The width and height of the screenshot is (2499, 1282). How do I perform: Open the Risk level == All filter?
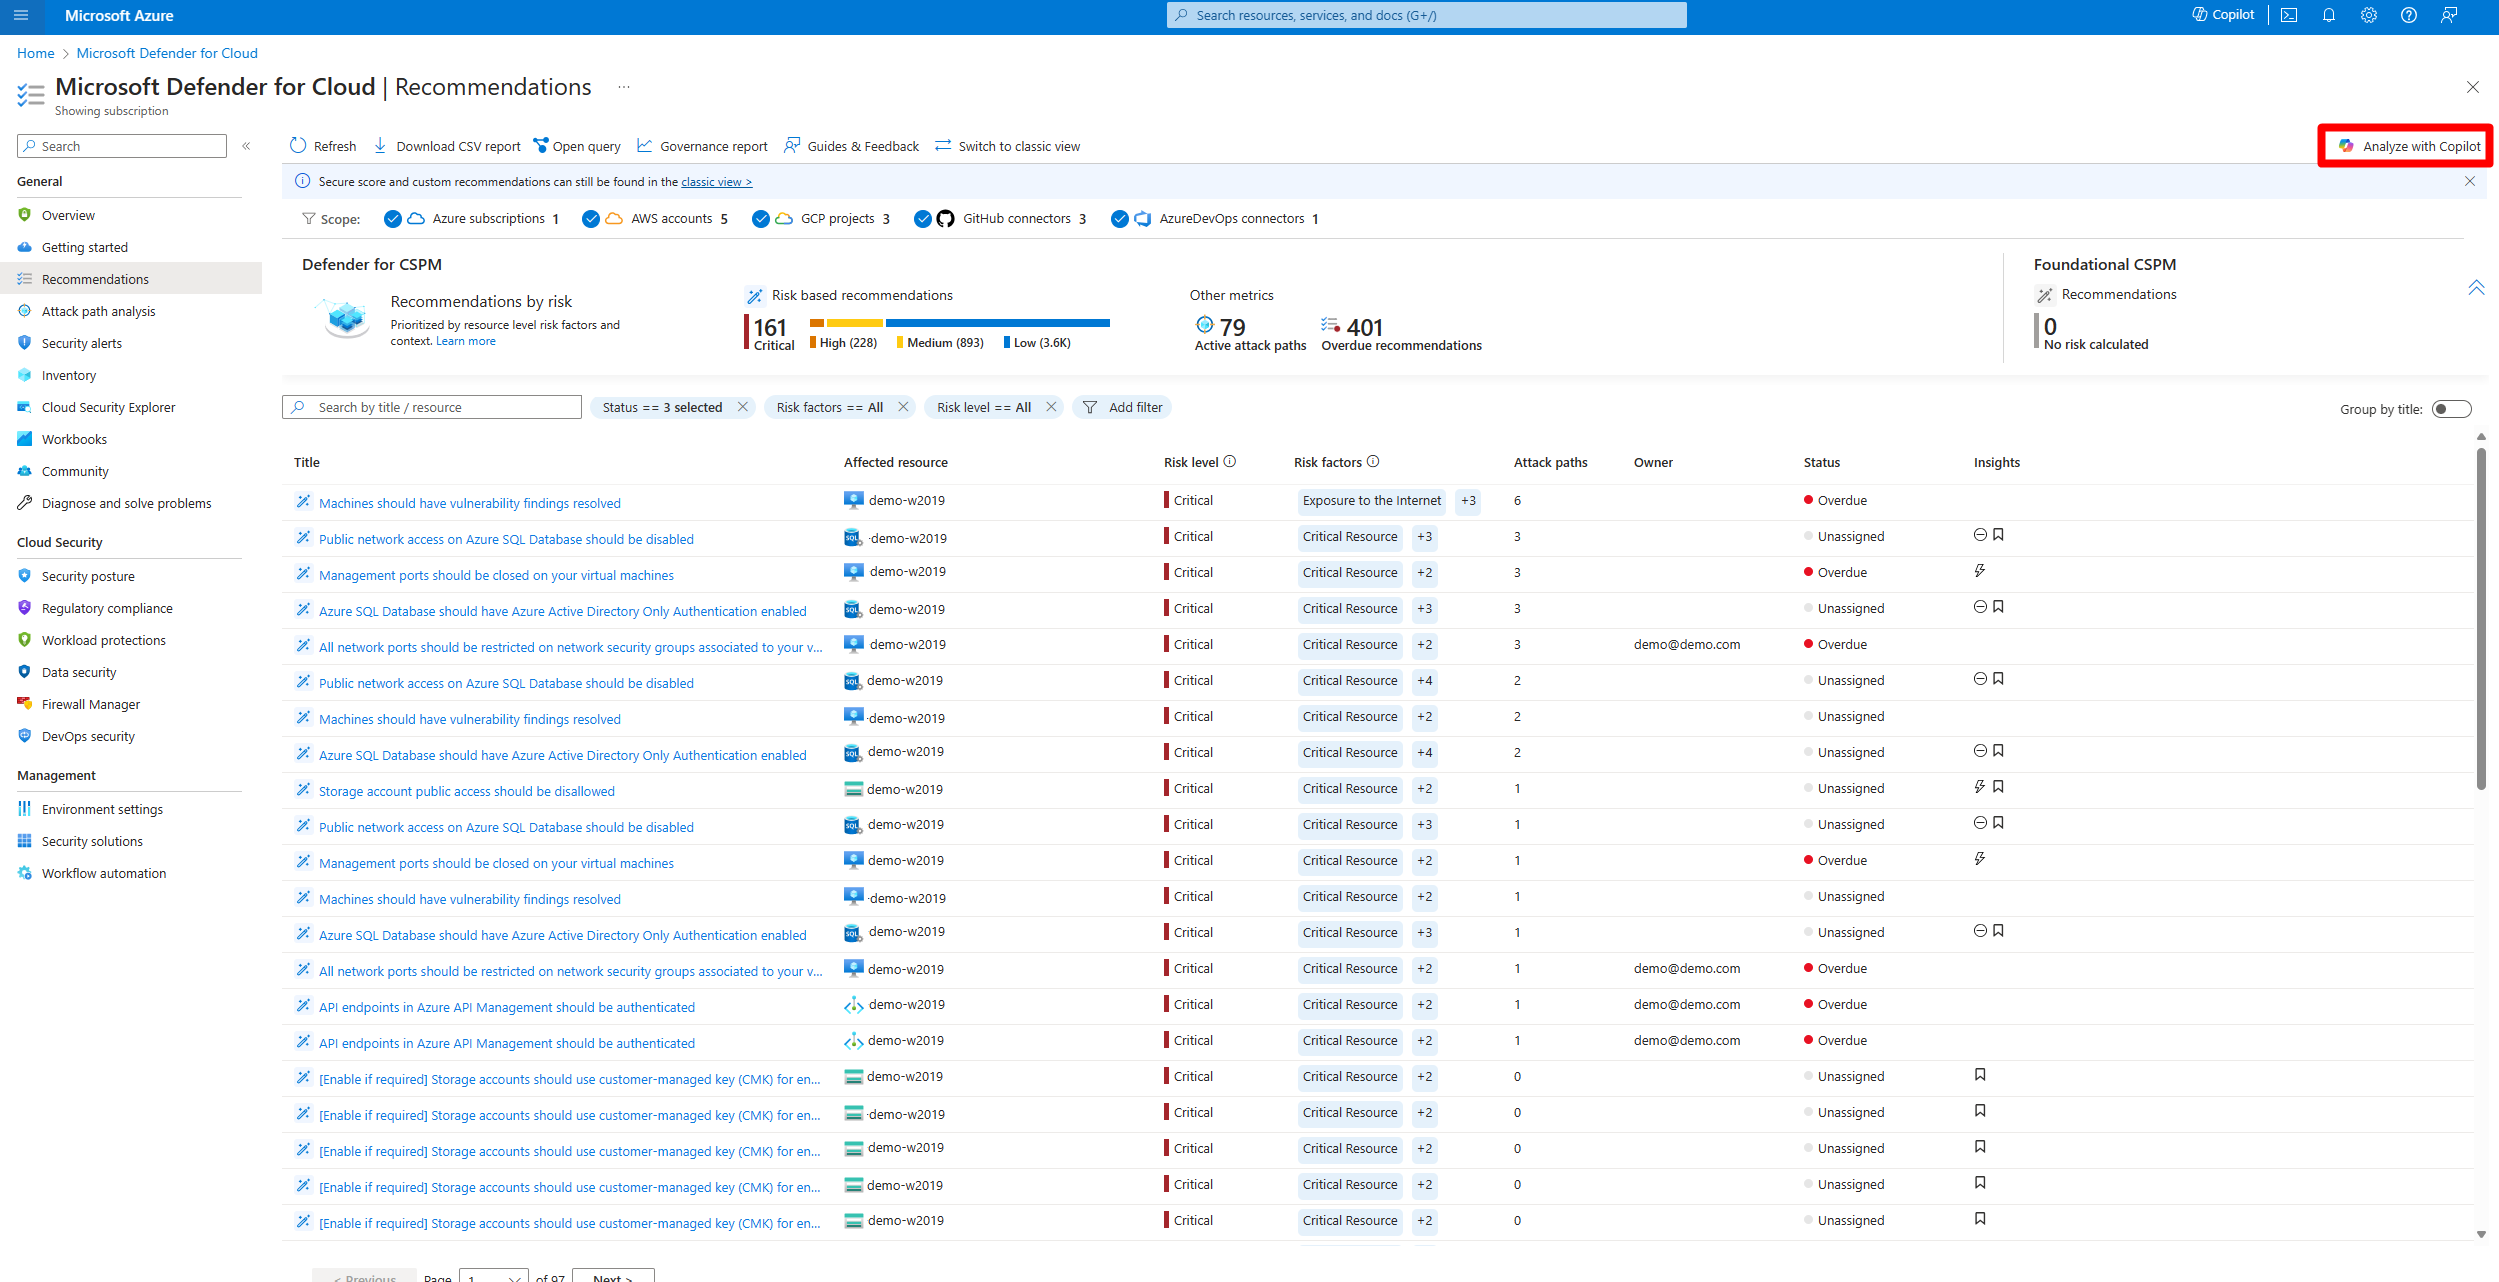[x=983, y=407]
